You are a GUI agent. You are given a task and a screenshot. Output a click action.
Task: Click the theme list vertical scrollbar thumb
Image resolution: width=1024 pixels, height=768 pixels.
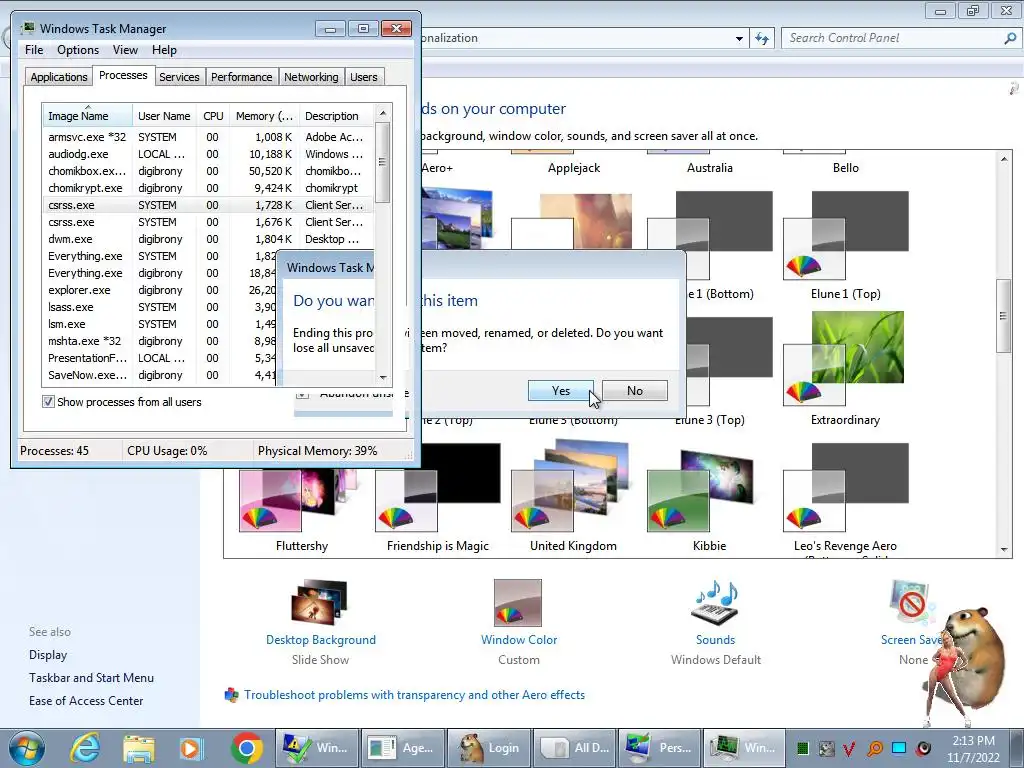pos(1004,316)
